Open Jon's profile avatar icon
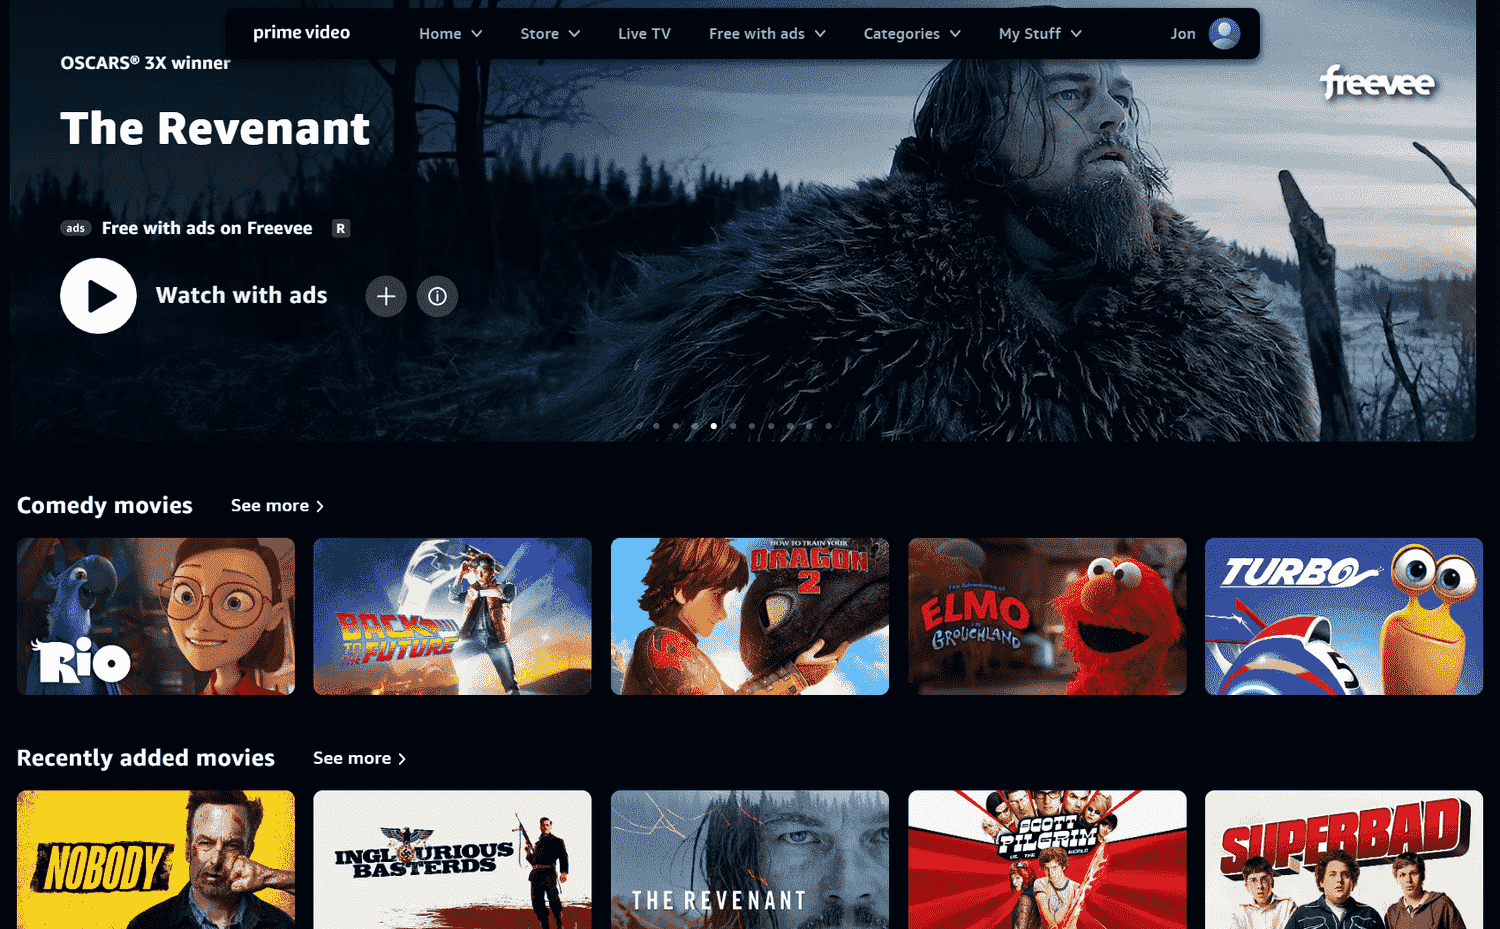This screenshot has width=1500, height=929. 1224,34
